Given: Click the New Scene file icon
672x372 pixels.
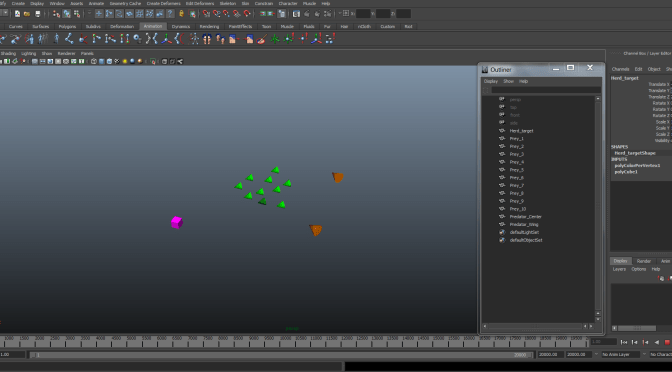Looking at the screenshot, I should pos(18,14).
